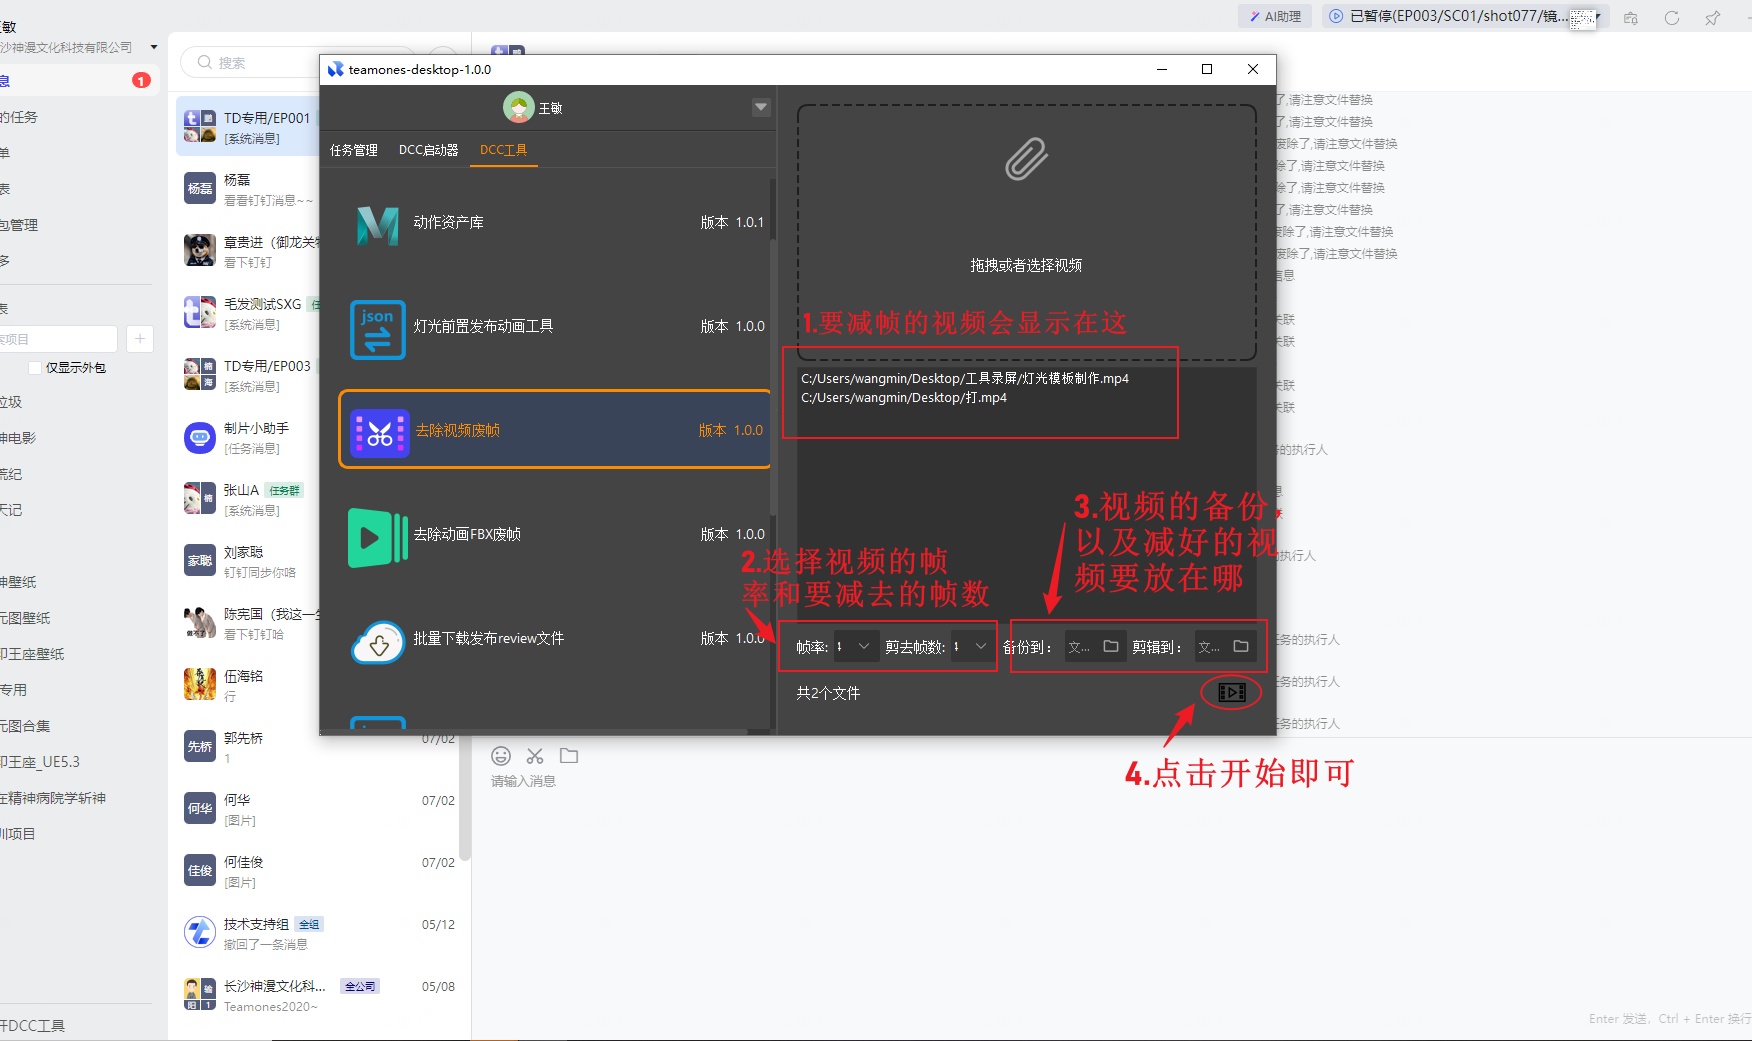Open the backup destination folder browser
The height and width of the screenshot is (1041, 1752).
(x=1110, y=647)
